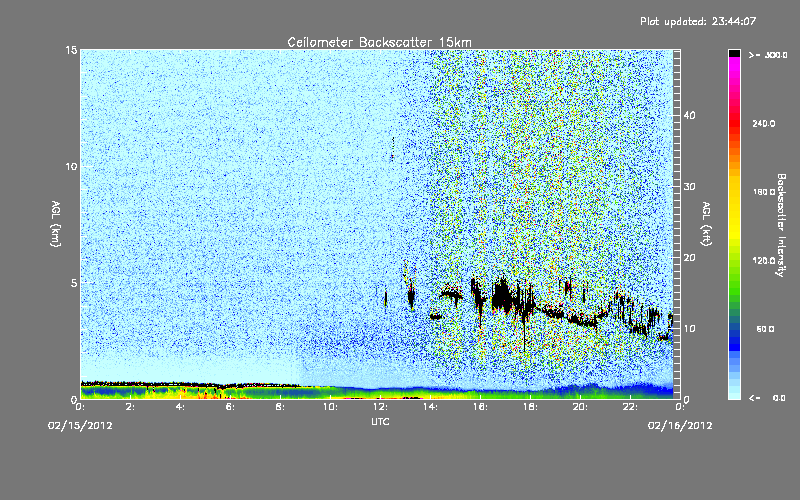The height and width of the screenshot is (500, 800).
Task: Click the '30' kft tick on the right axis
Action: coord(689,187)
